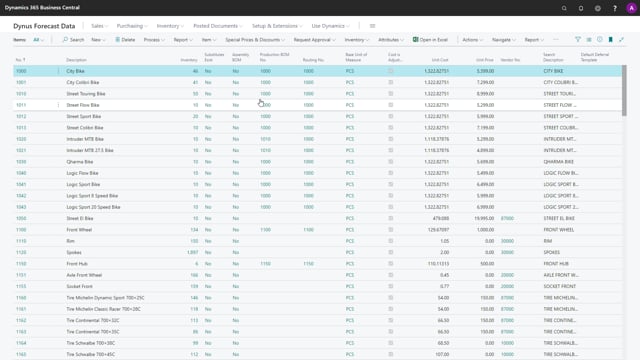Select the Intruder MTB Bike description cell
The width and height of the screenshot is (640, 360).
pyautogui.click(x=85, y=139)
